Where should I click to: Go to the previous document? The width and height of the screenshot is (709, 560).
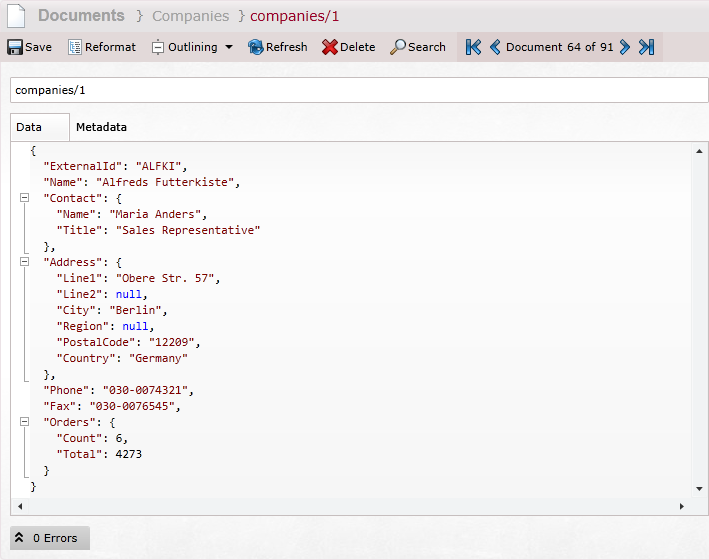[x=495, y=47]
